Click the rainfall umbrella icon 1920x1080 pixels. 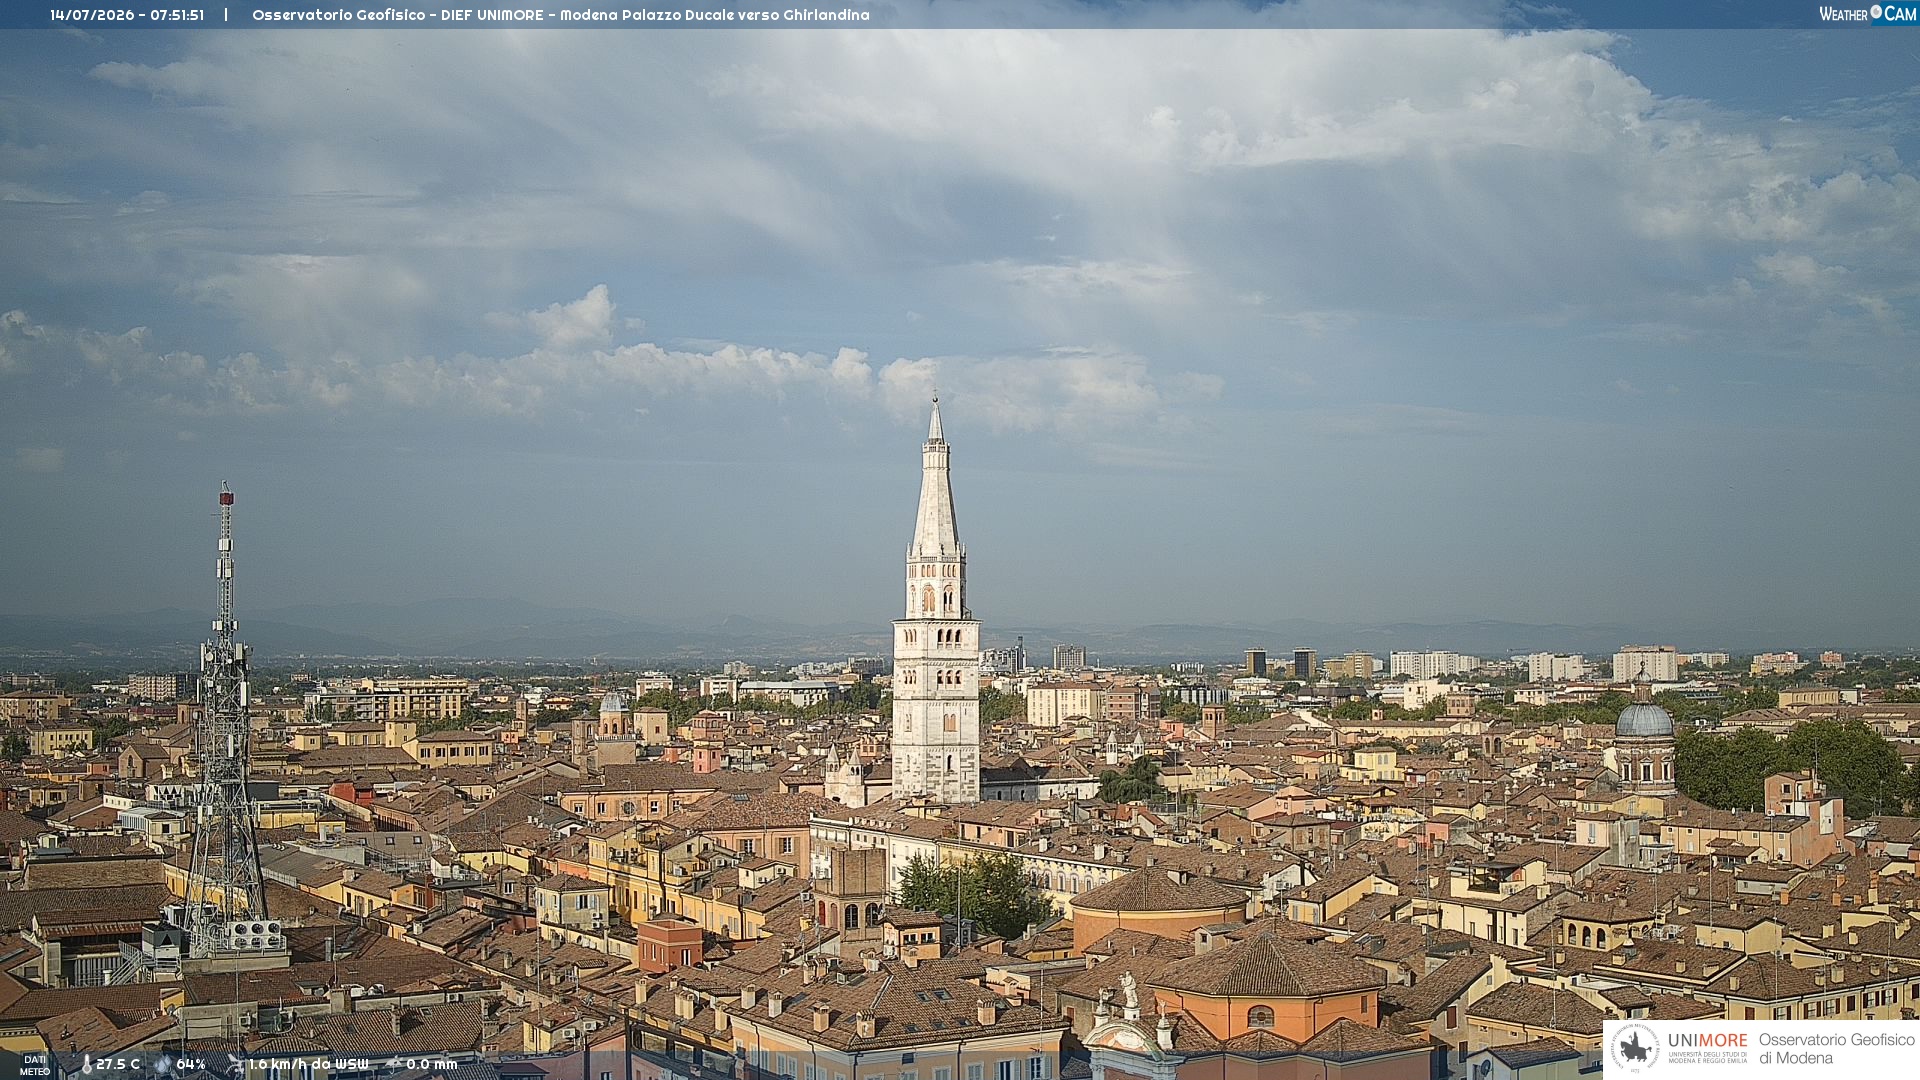[x=393, y=1065]
